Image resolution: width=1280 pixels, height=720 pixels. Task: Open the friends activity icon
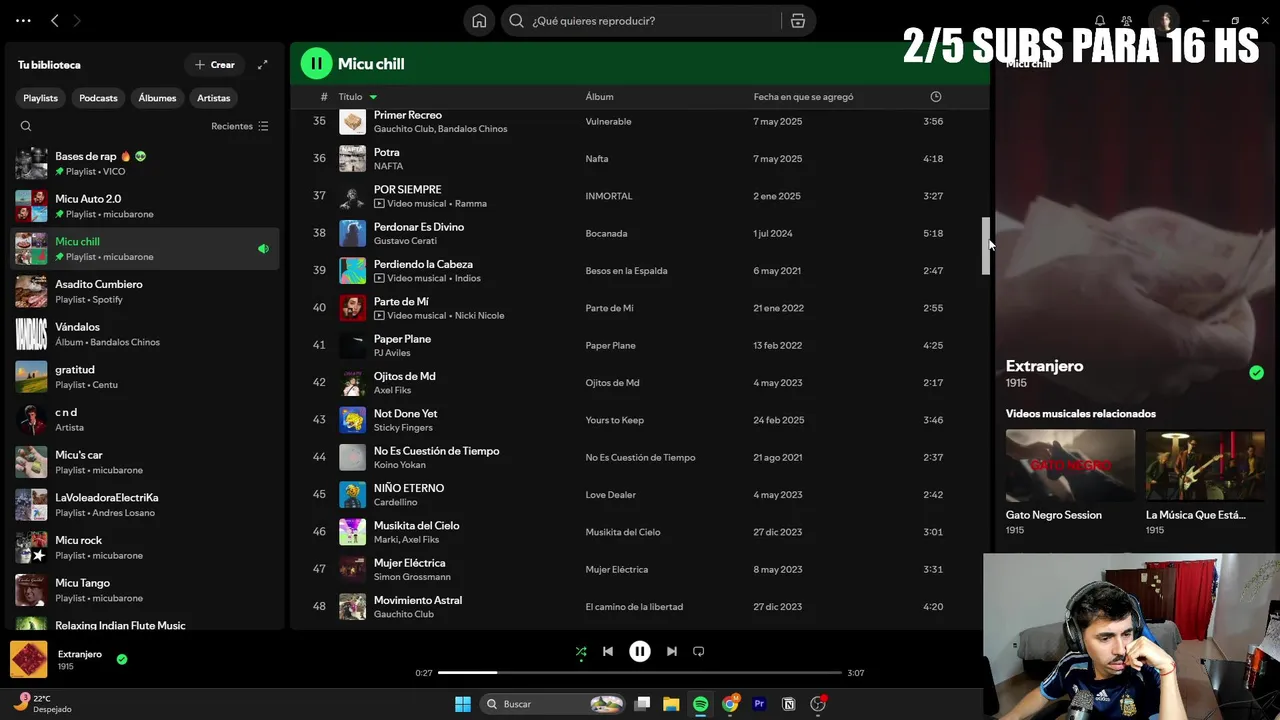(x=1127, y=21)
